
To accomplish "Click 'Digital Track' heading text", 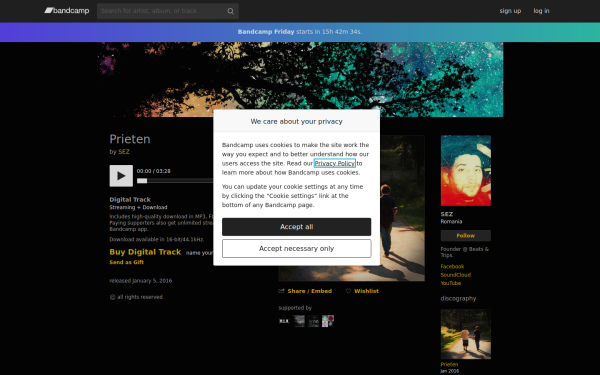I will [130, 199].
